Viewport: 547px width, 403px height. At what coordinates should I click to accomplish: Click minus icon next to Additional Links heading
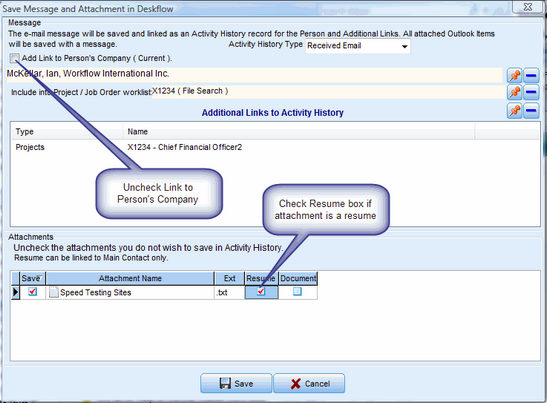pyautogui.click(x=531, y=111)
